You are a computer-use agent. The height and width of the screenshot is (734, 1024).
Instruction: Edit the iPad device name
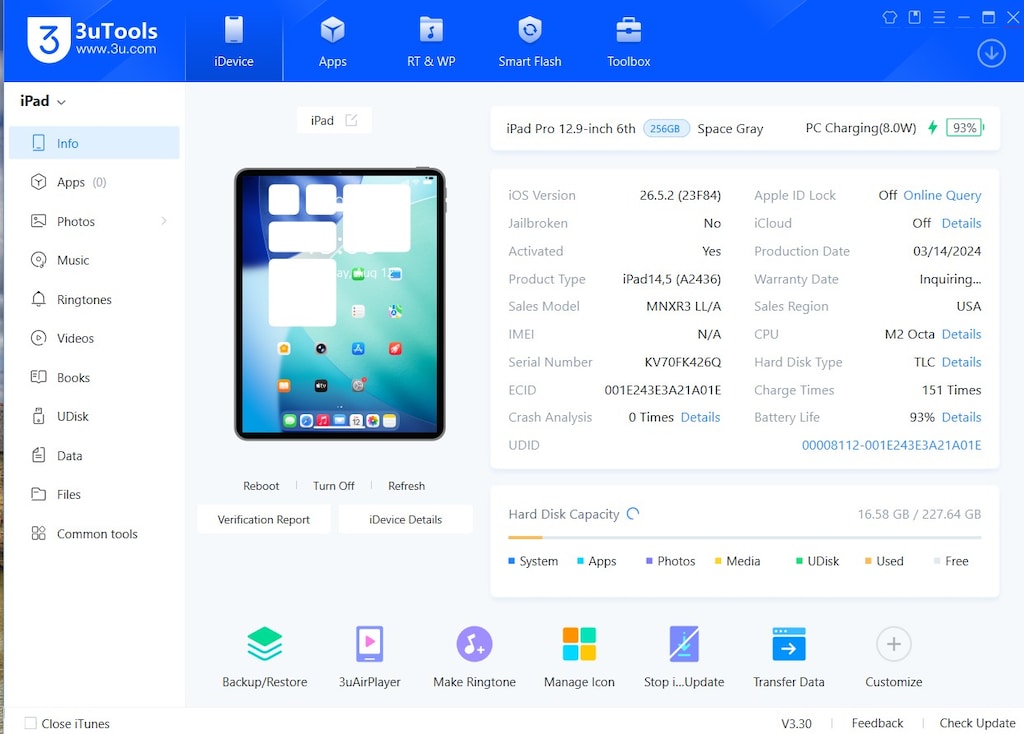pos(351,120)
